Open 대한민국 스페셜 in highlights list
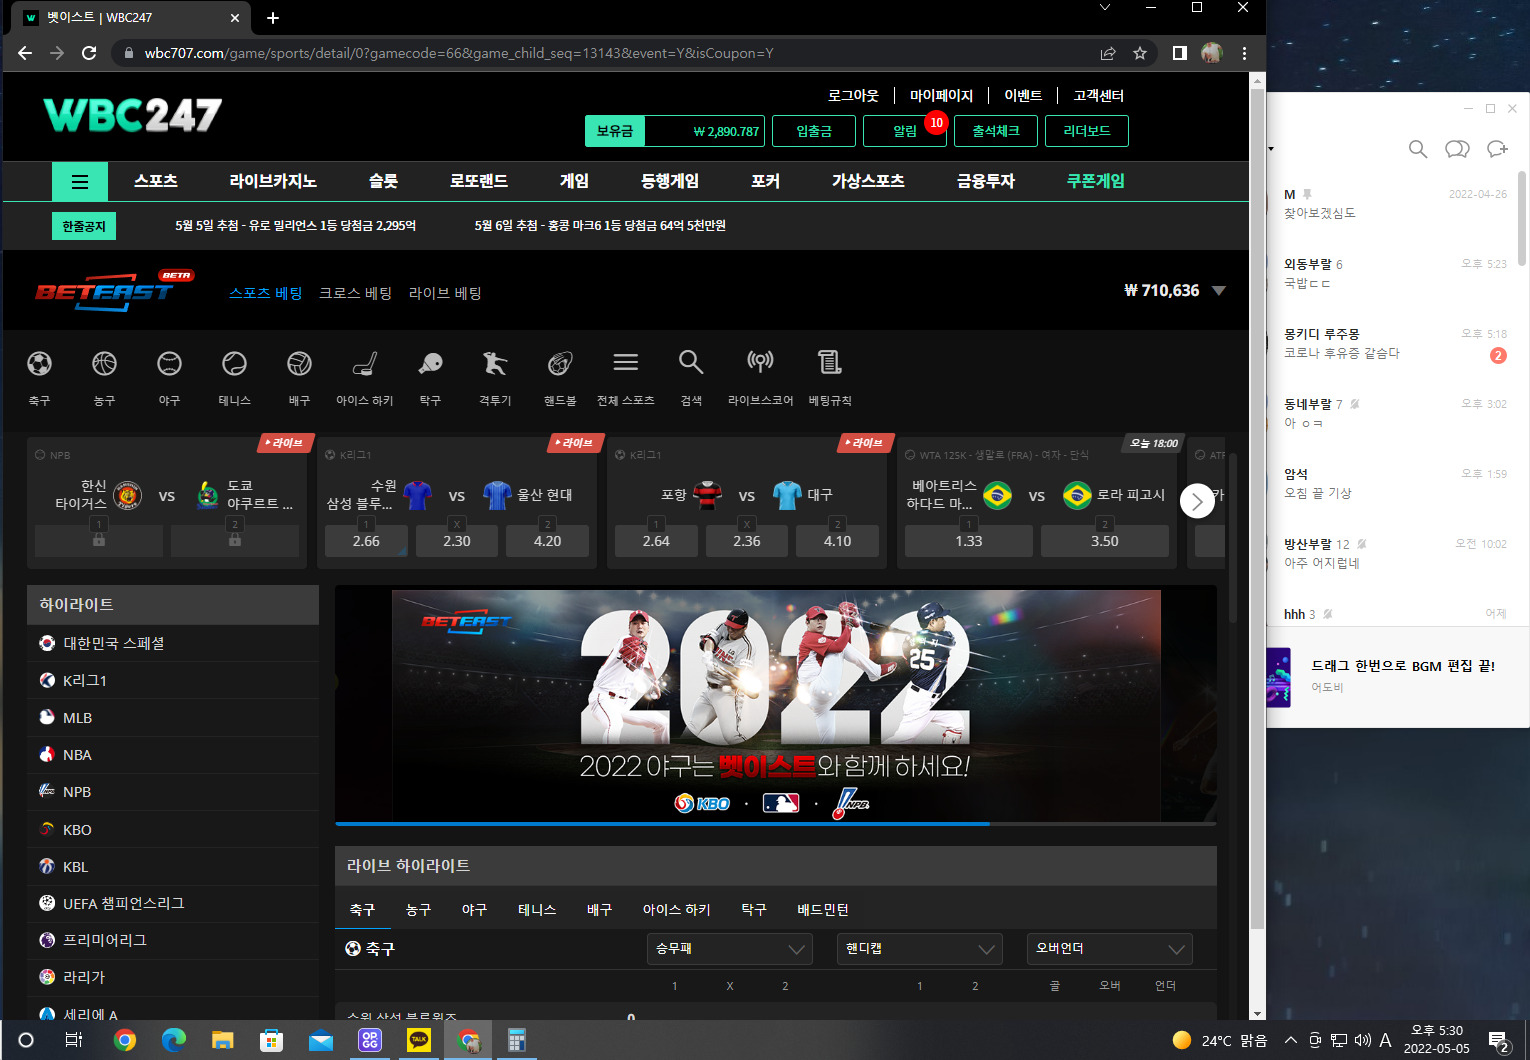The image size is (1530, 1060). (173, 643)
